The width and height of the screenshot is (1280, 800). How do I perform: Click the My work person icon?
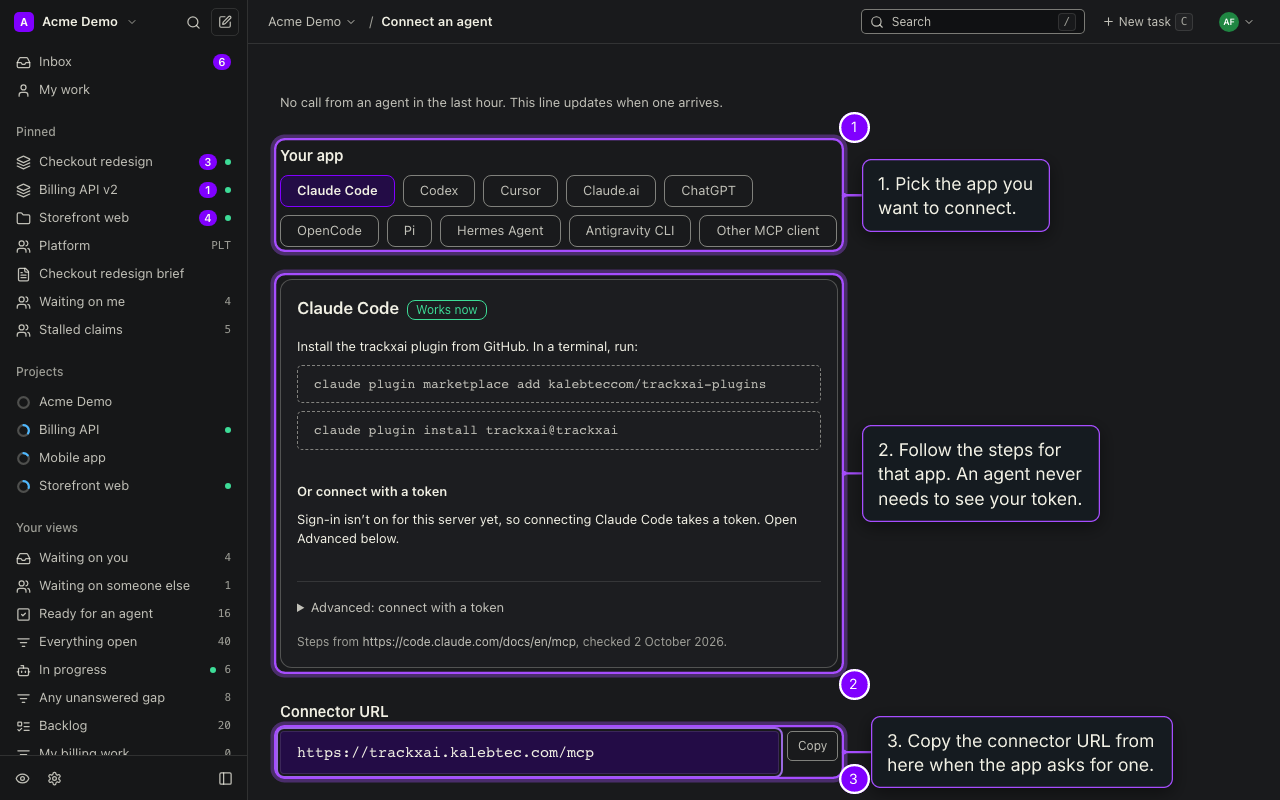pyautogui.click(x=23, y=90)
